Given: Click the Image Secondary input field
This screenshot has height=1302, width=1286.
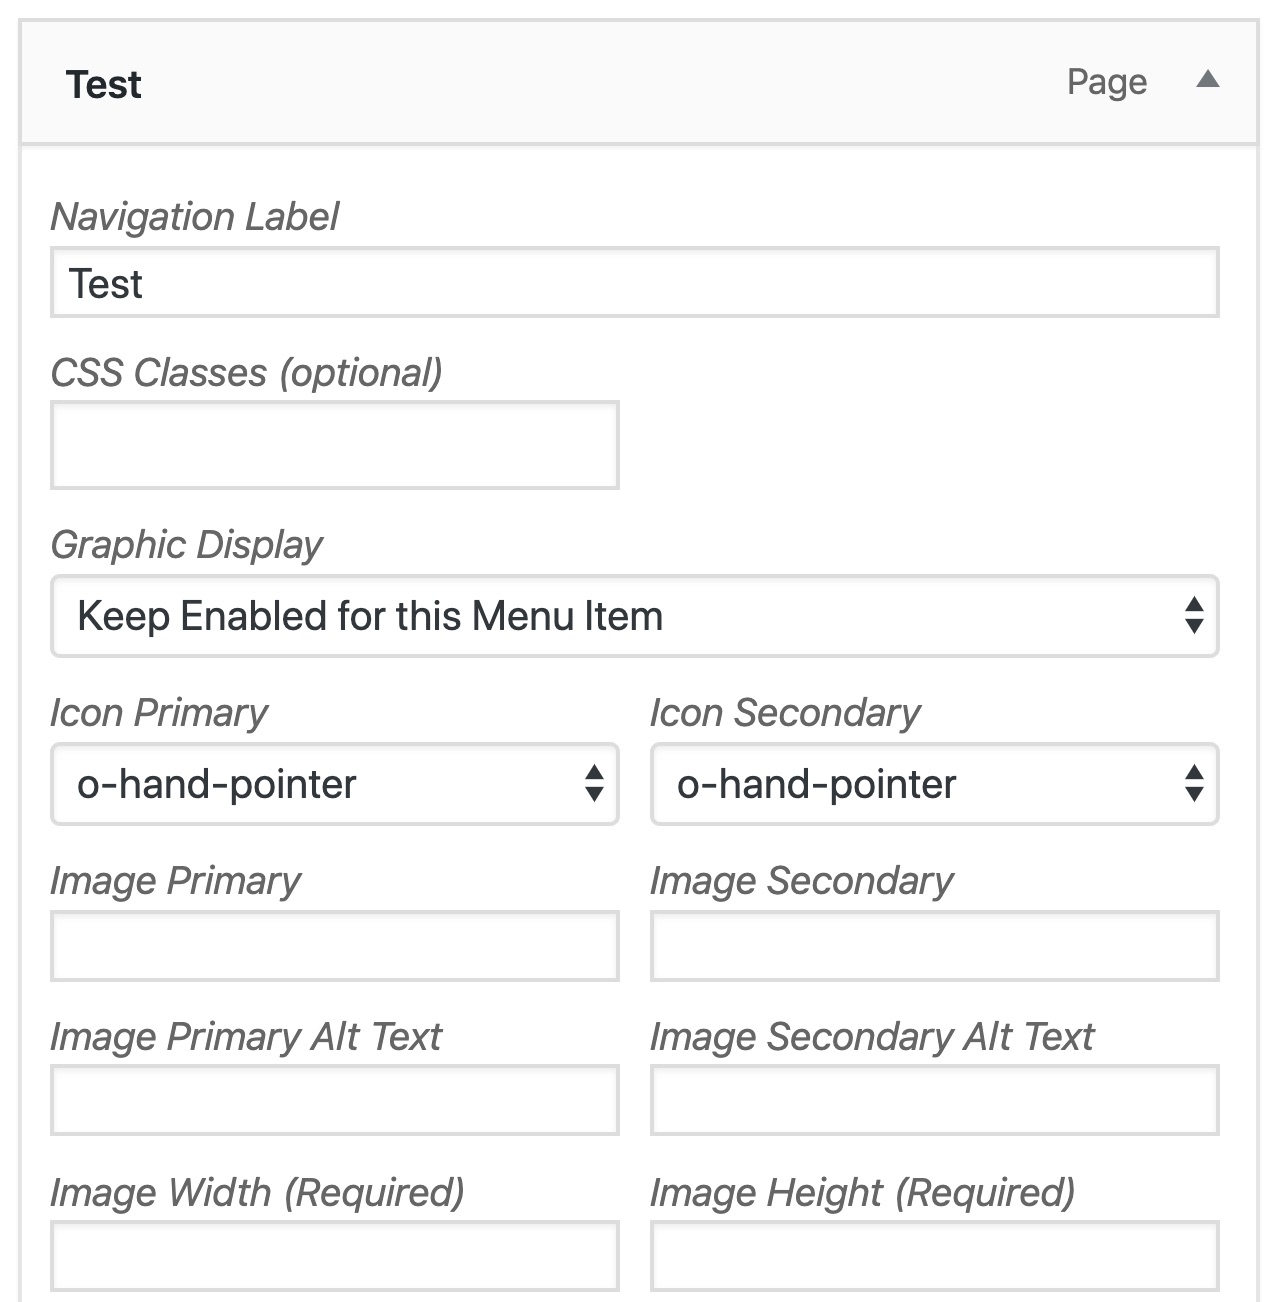Looking at the screenshot, I should [934, 946].
